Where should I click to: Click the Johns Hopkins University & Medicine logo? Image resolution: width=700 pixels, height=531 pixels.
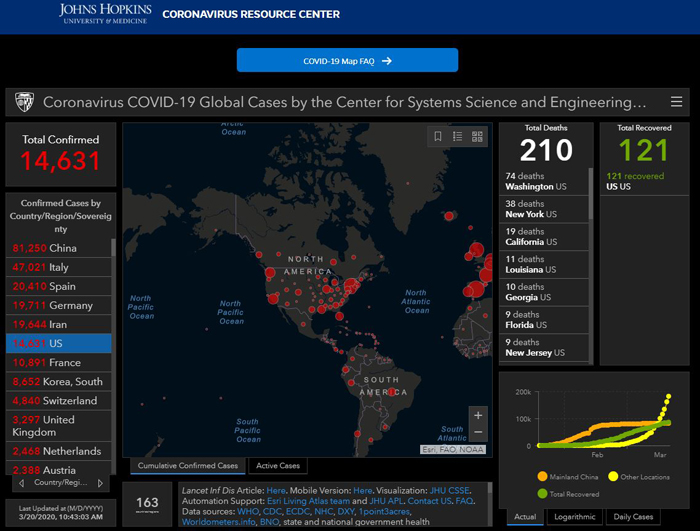105,13
